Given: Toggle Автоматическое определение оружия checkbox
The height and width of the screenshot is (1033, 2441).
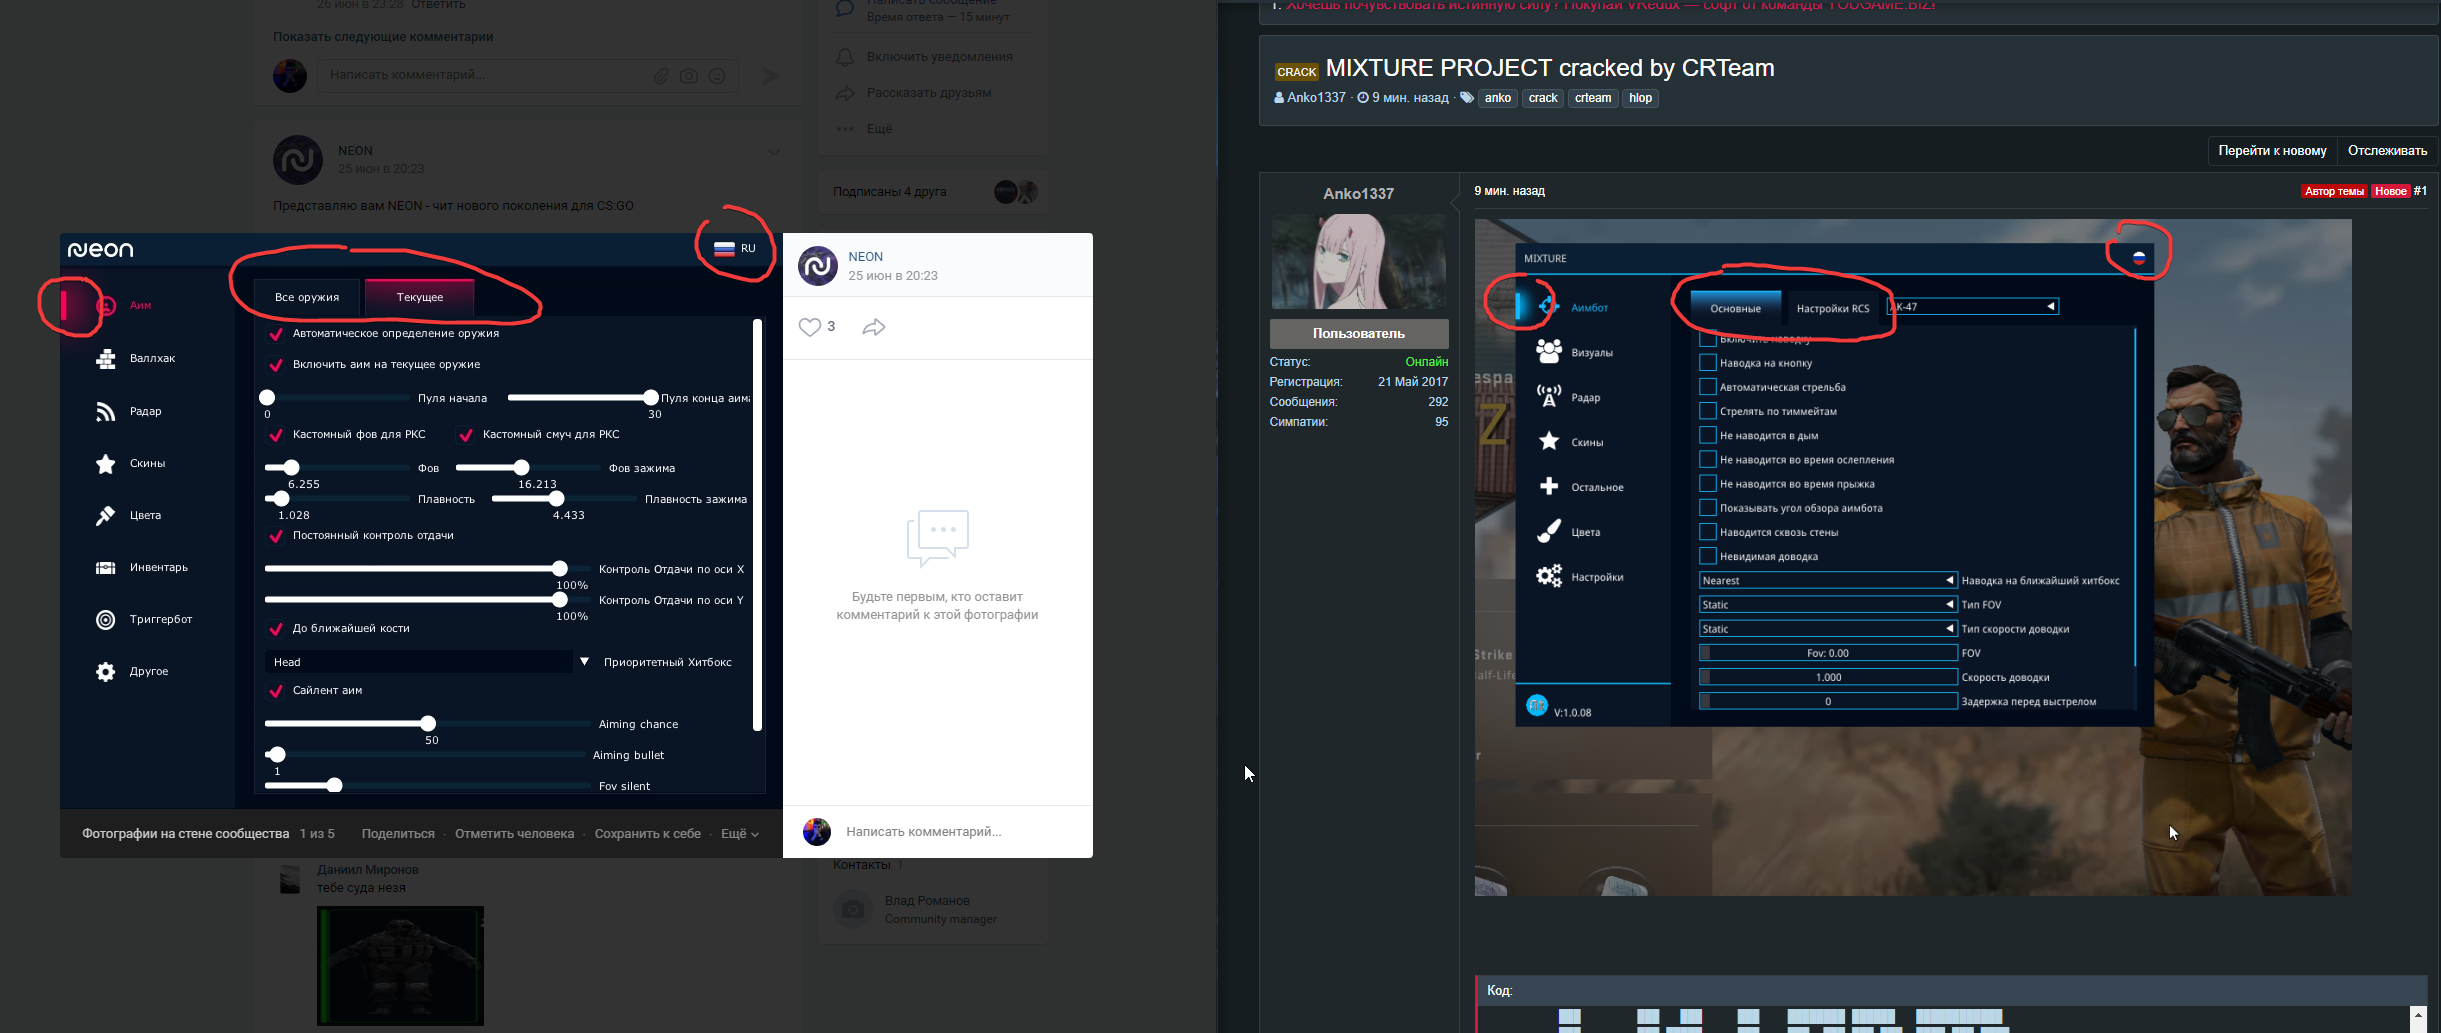Looking at the screenshot, I should click(x=276, y=334).
